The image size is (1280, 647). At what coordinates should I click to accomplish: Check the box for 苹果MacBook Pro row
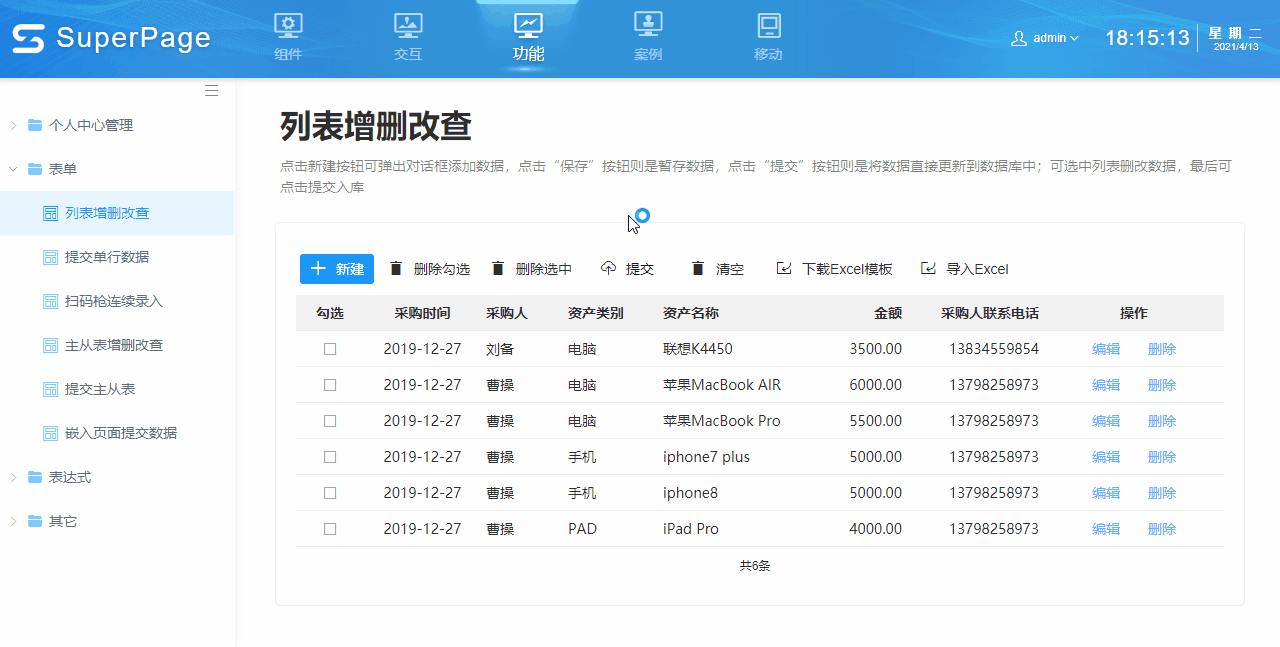330,421
